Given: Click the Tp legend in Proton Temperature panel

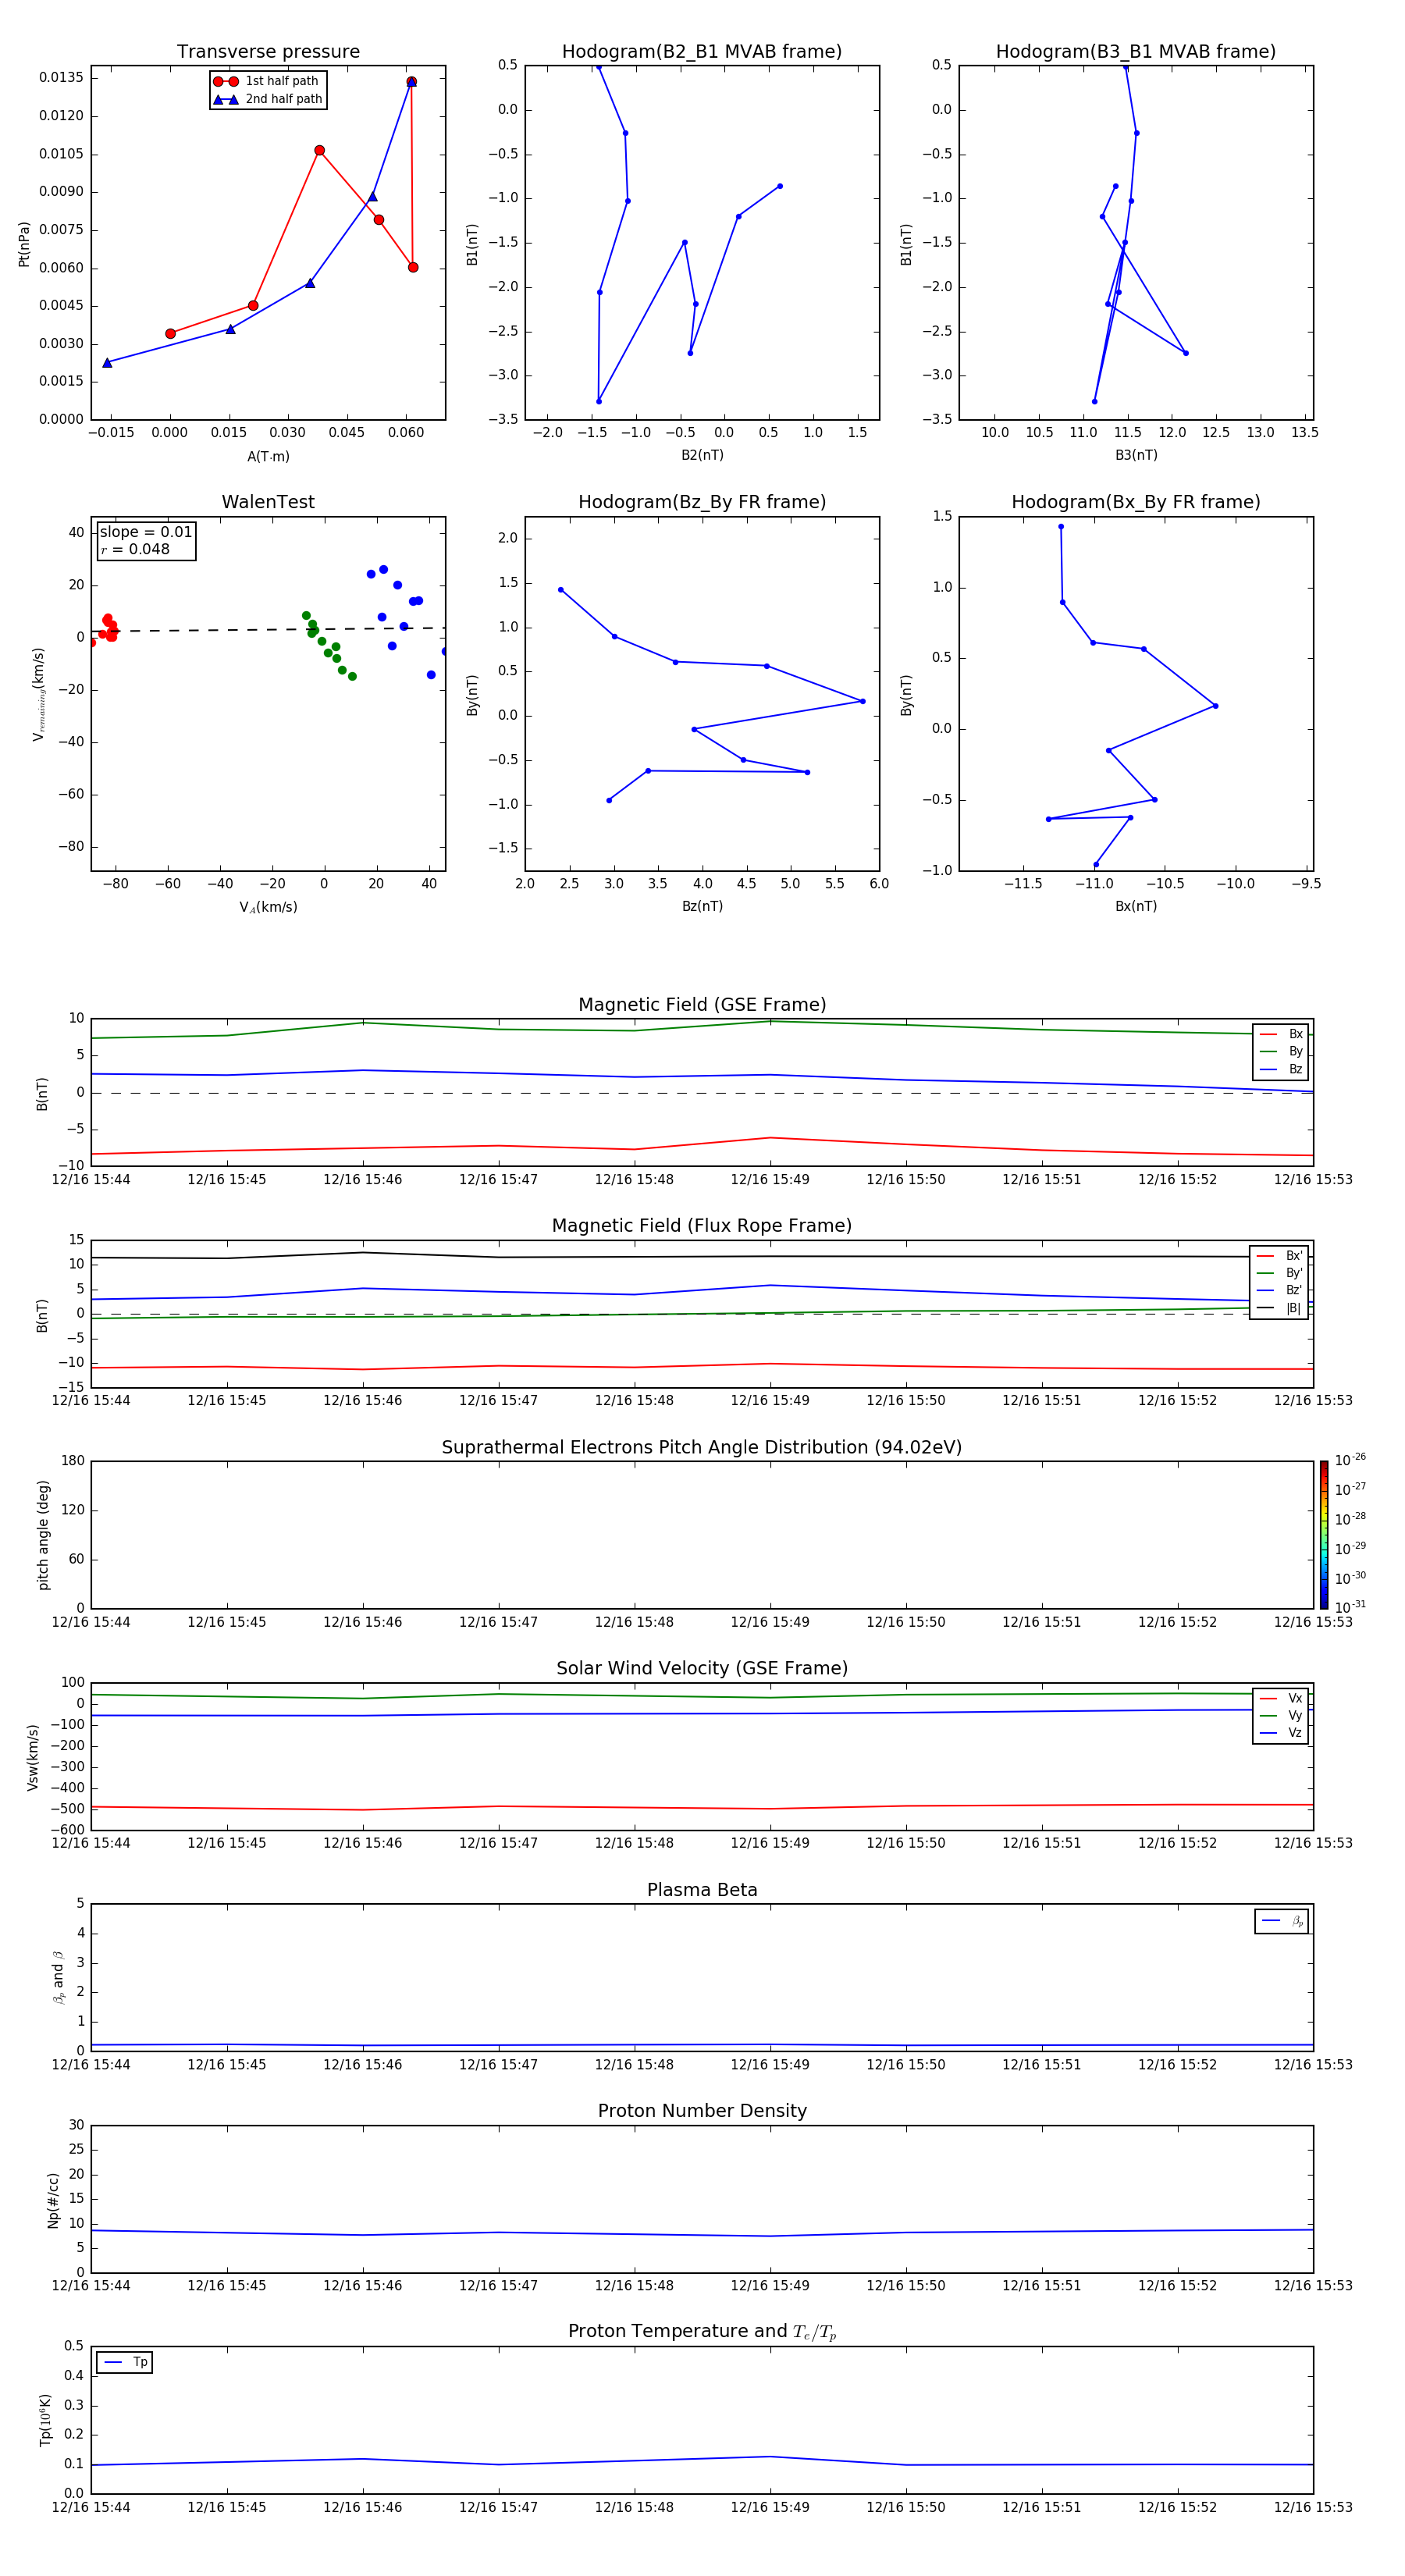Looking at the screenshot, I should 125,2363.
